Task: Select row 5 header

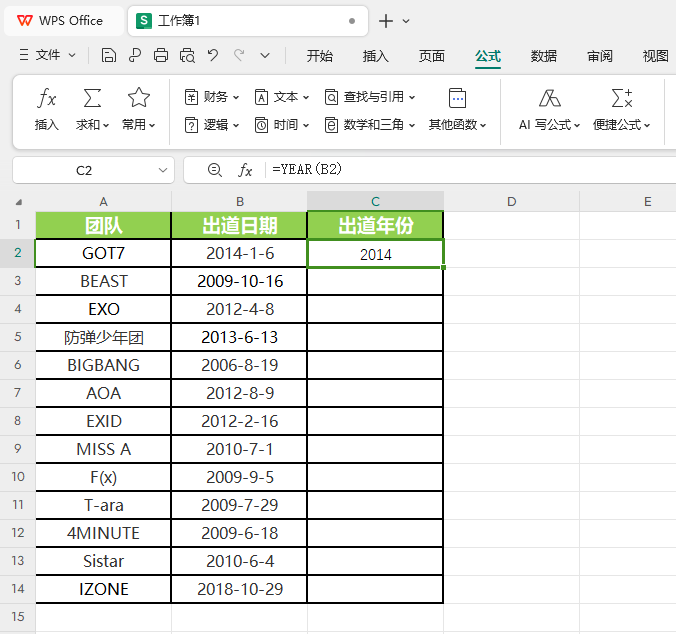Action: pyautogui.click(x=18, y=337)
